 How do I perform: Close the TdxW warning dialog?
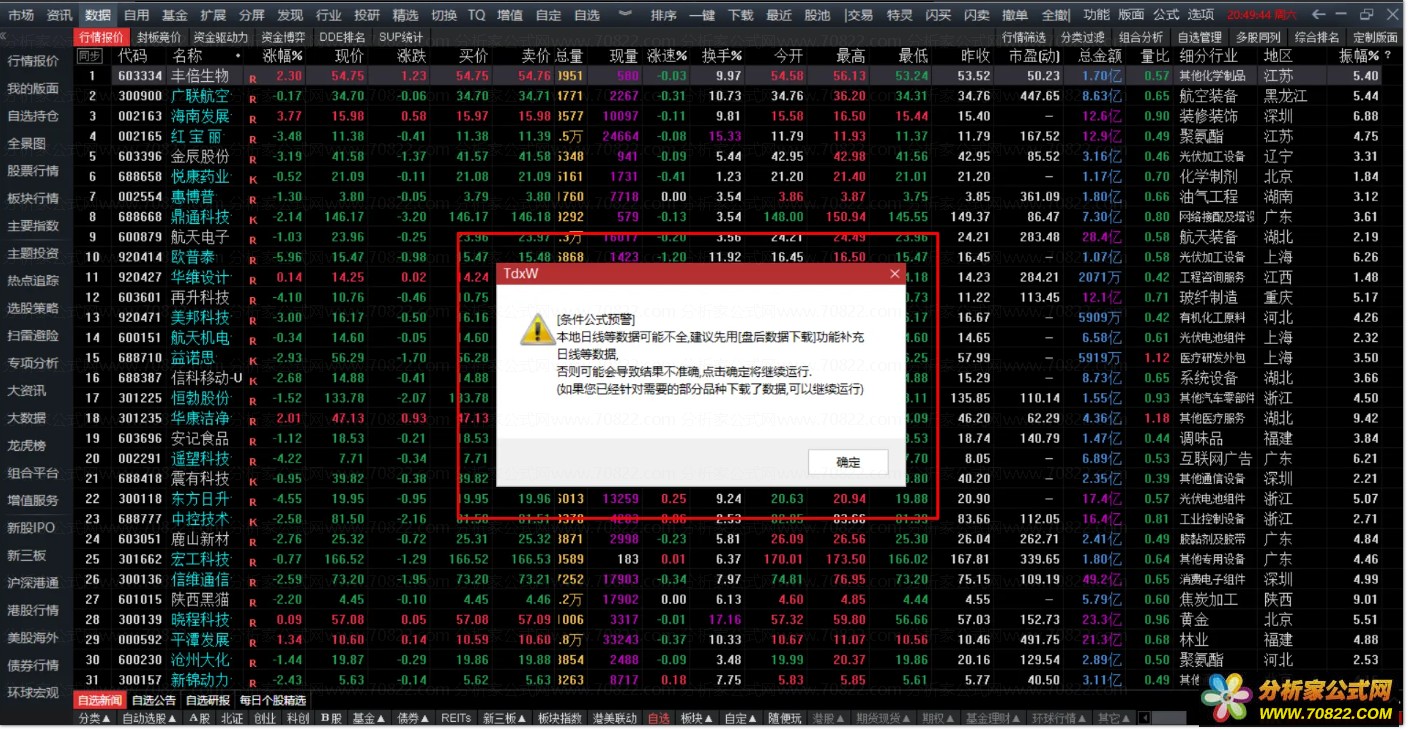(894, 273)
